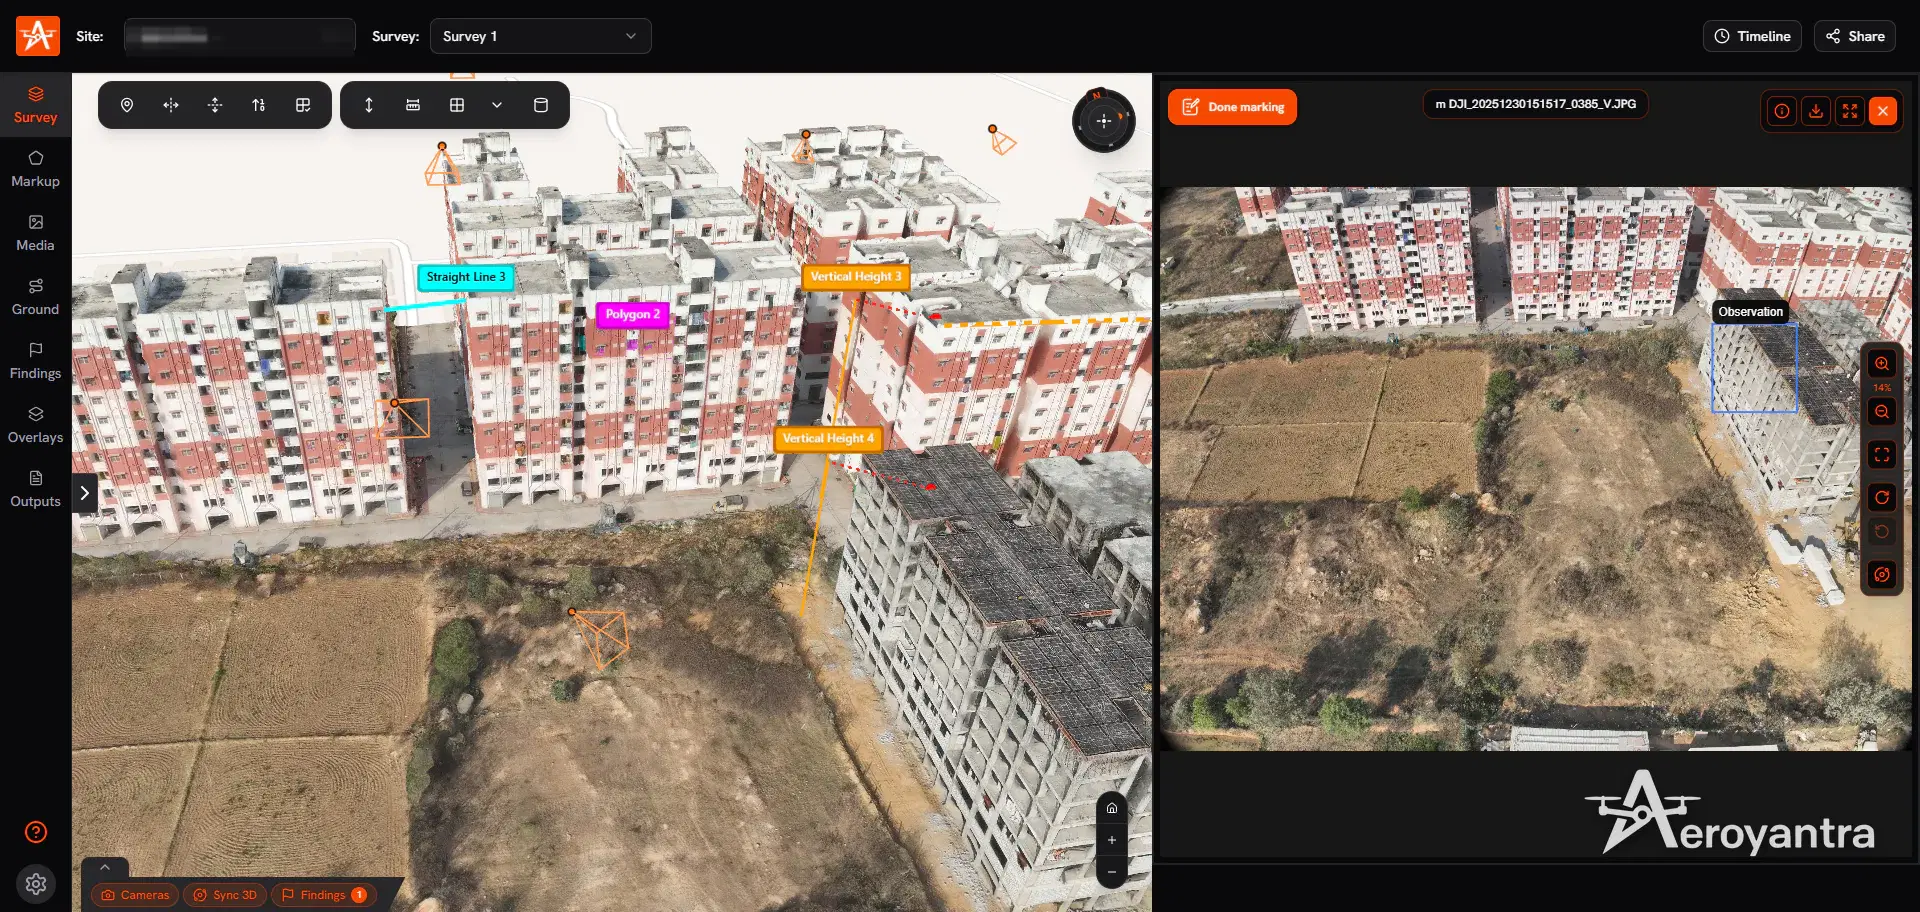Toggle Sync 3D mode
Viewport: 1920px width, 912px height.
(x=225, y=895)
